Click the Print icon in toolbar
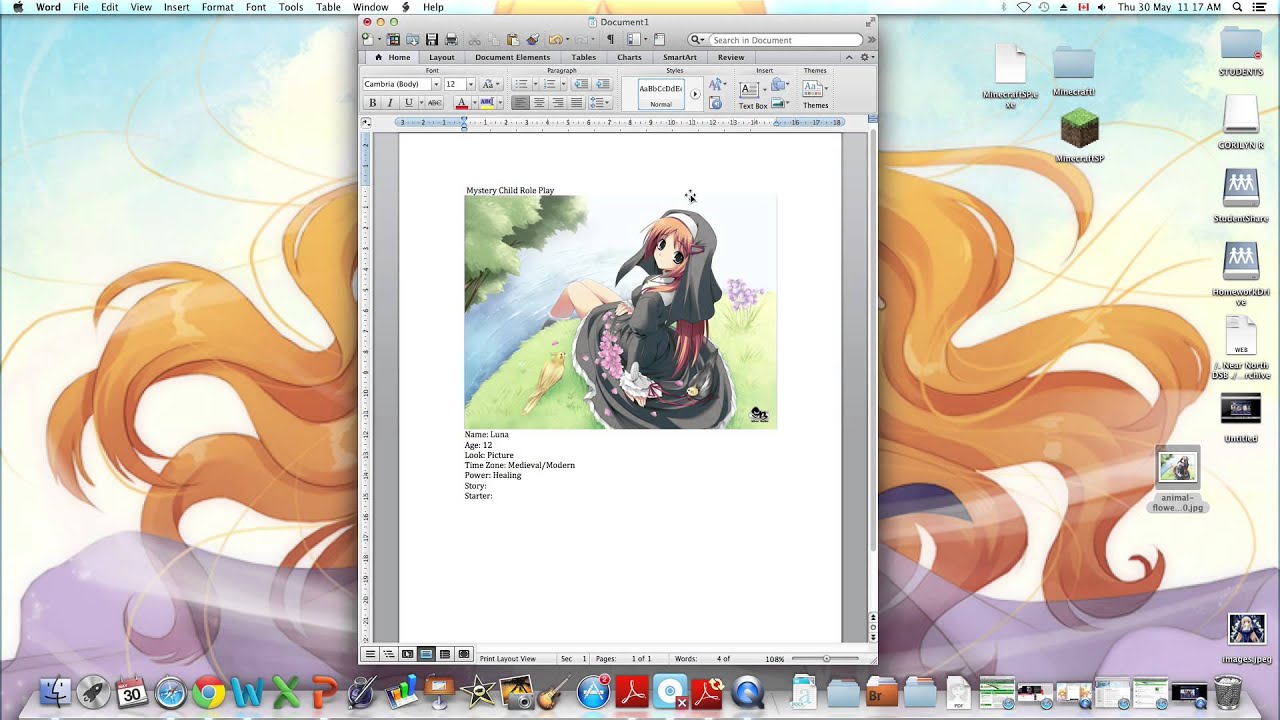1280x720 pixels. 451,39
